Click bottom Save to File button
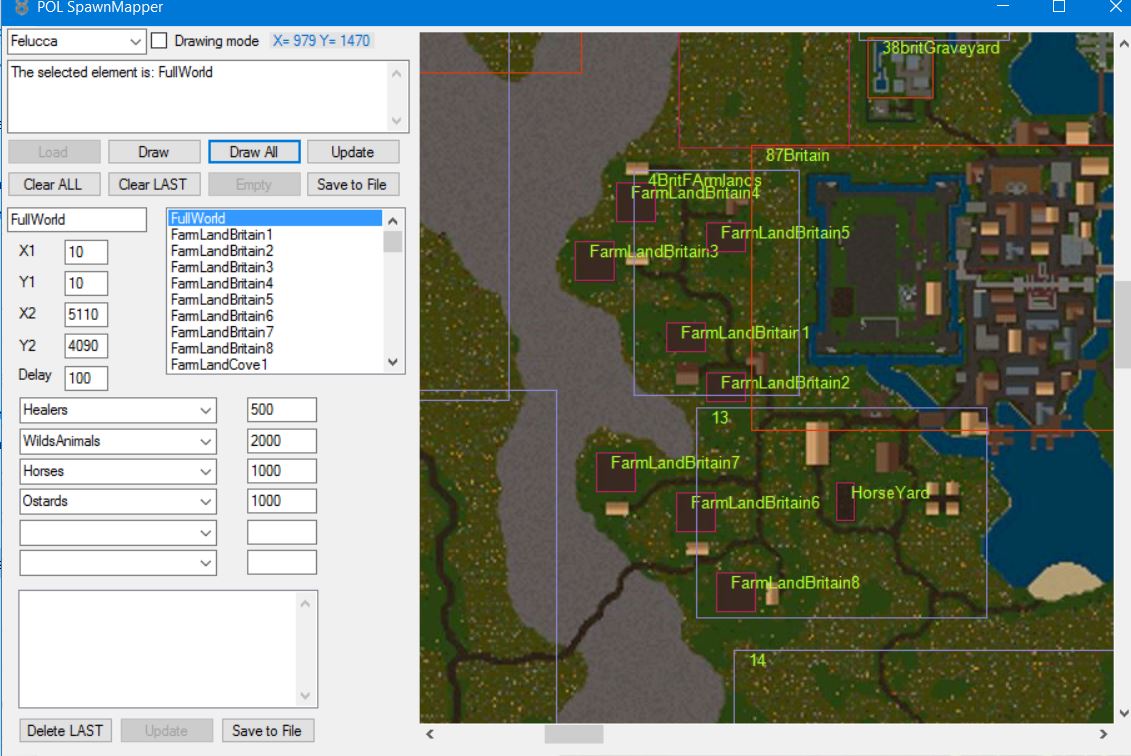Viewport: 1131px width, 756px height. click(268, 731)
